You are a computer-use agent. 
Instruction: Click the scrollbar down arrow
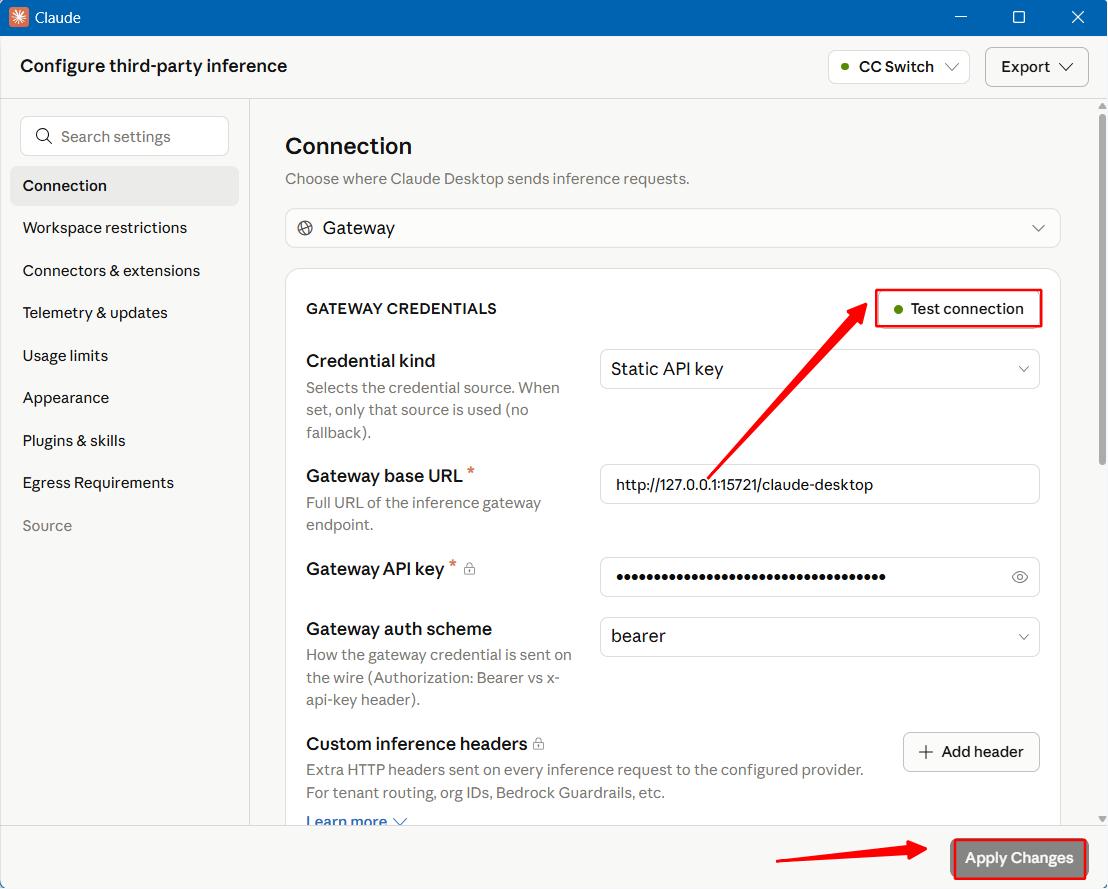click(x=1102, y=819)
